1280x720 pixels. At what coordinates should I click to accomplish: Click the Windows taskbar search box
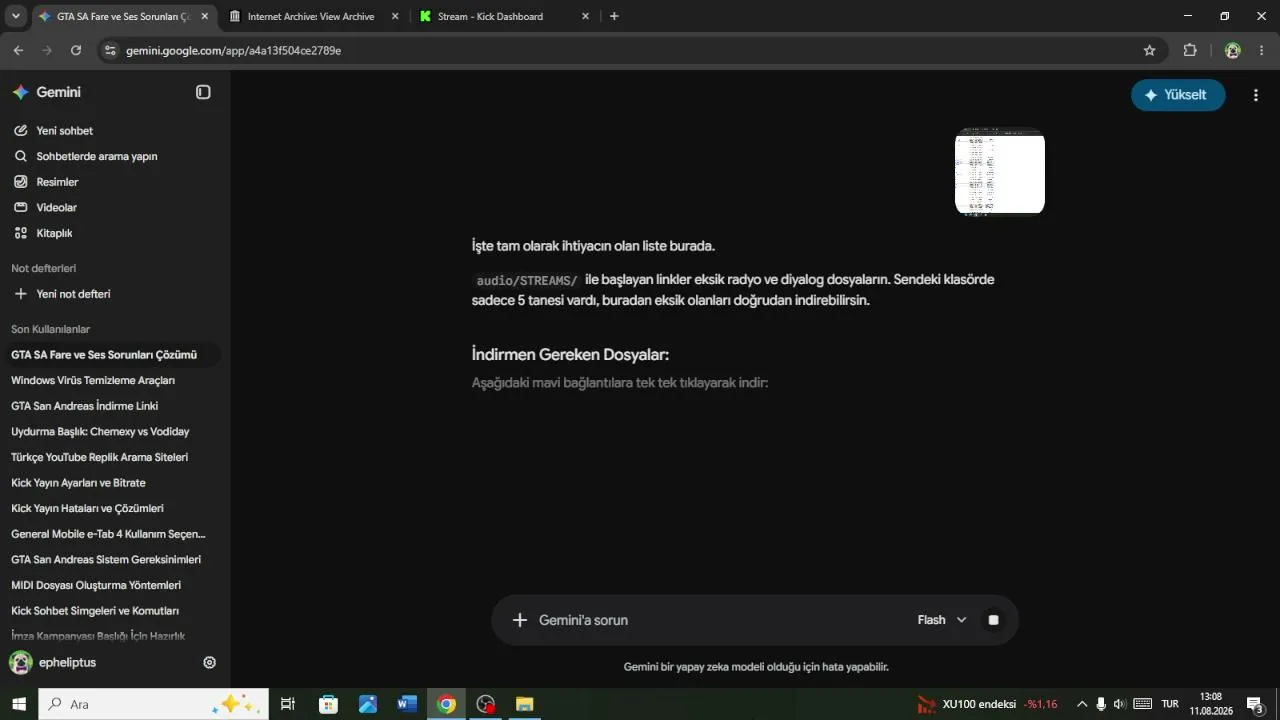pyautogui.click(x=153, y=704)
